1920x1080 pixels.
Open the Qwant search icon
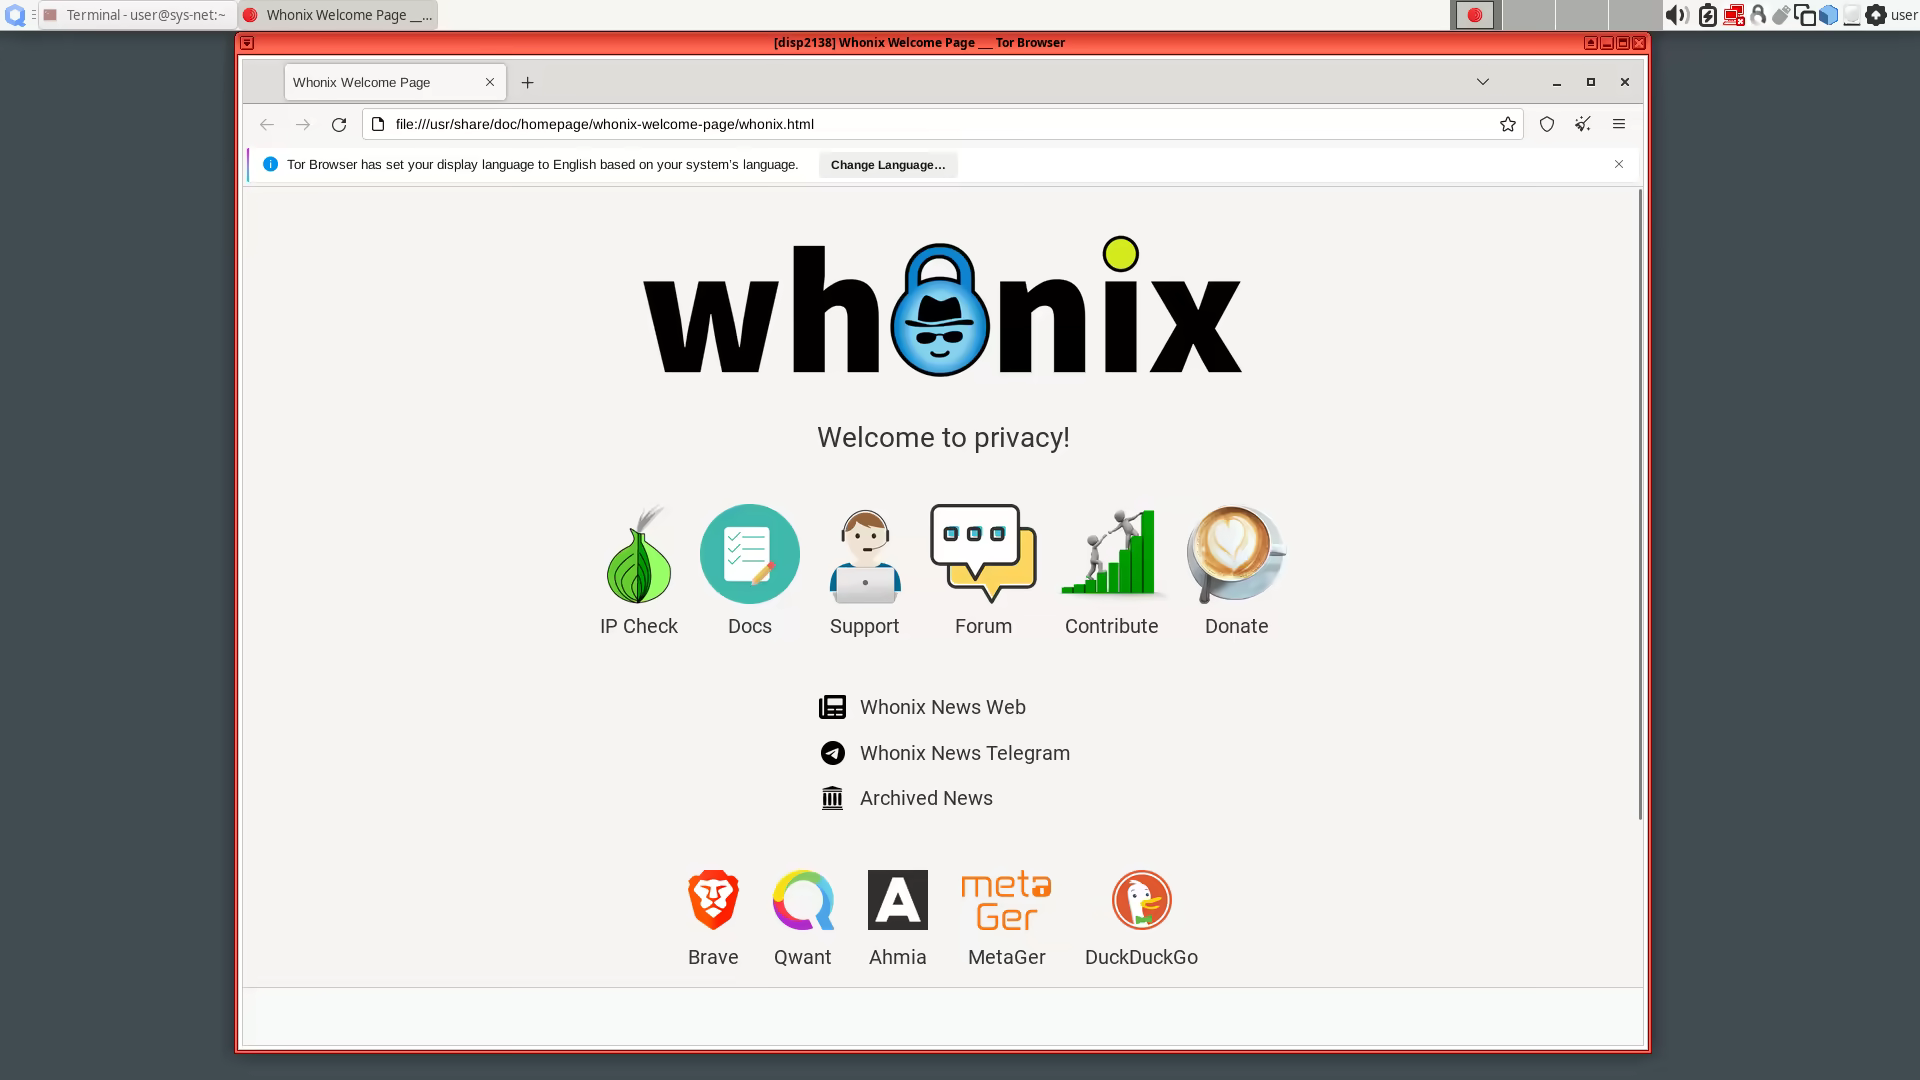(803, 900)
